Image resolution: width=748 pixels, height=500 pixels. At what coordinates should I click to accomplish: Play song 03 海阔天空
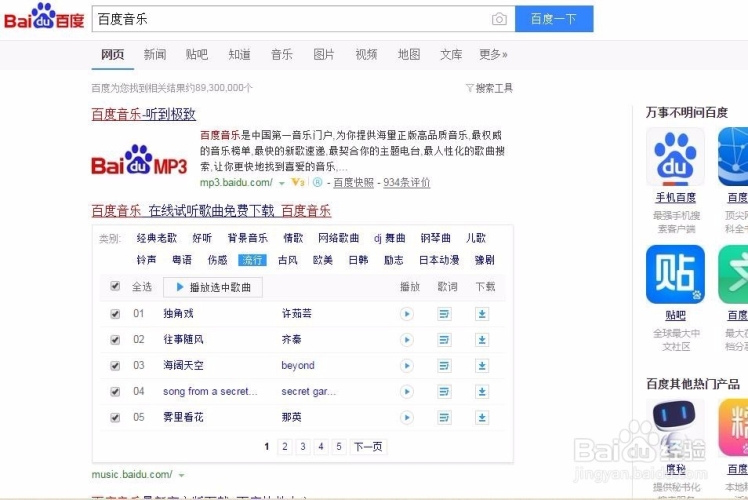(406, 365)
